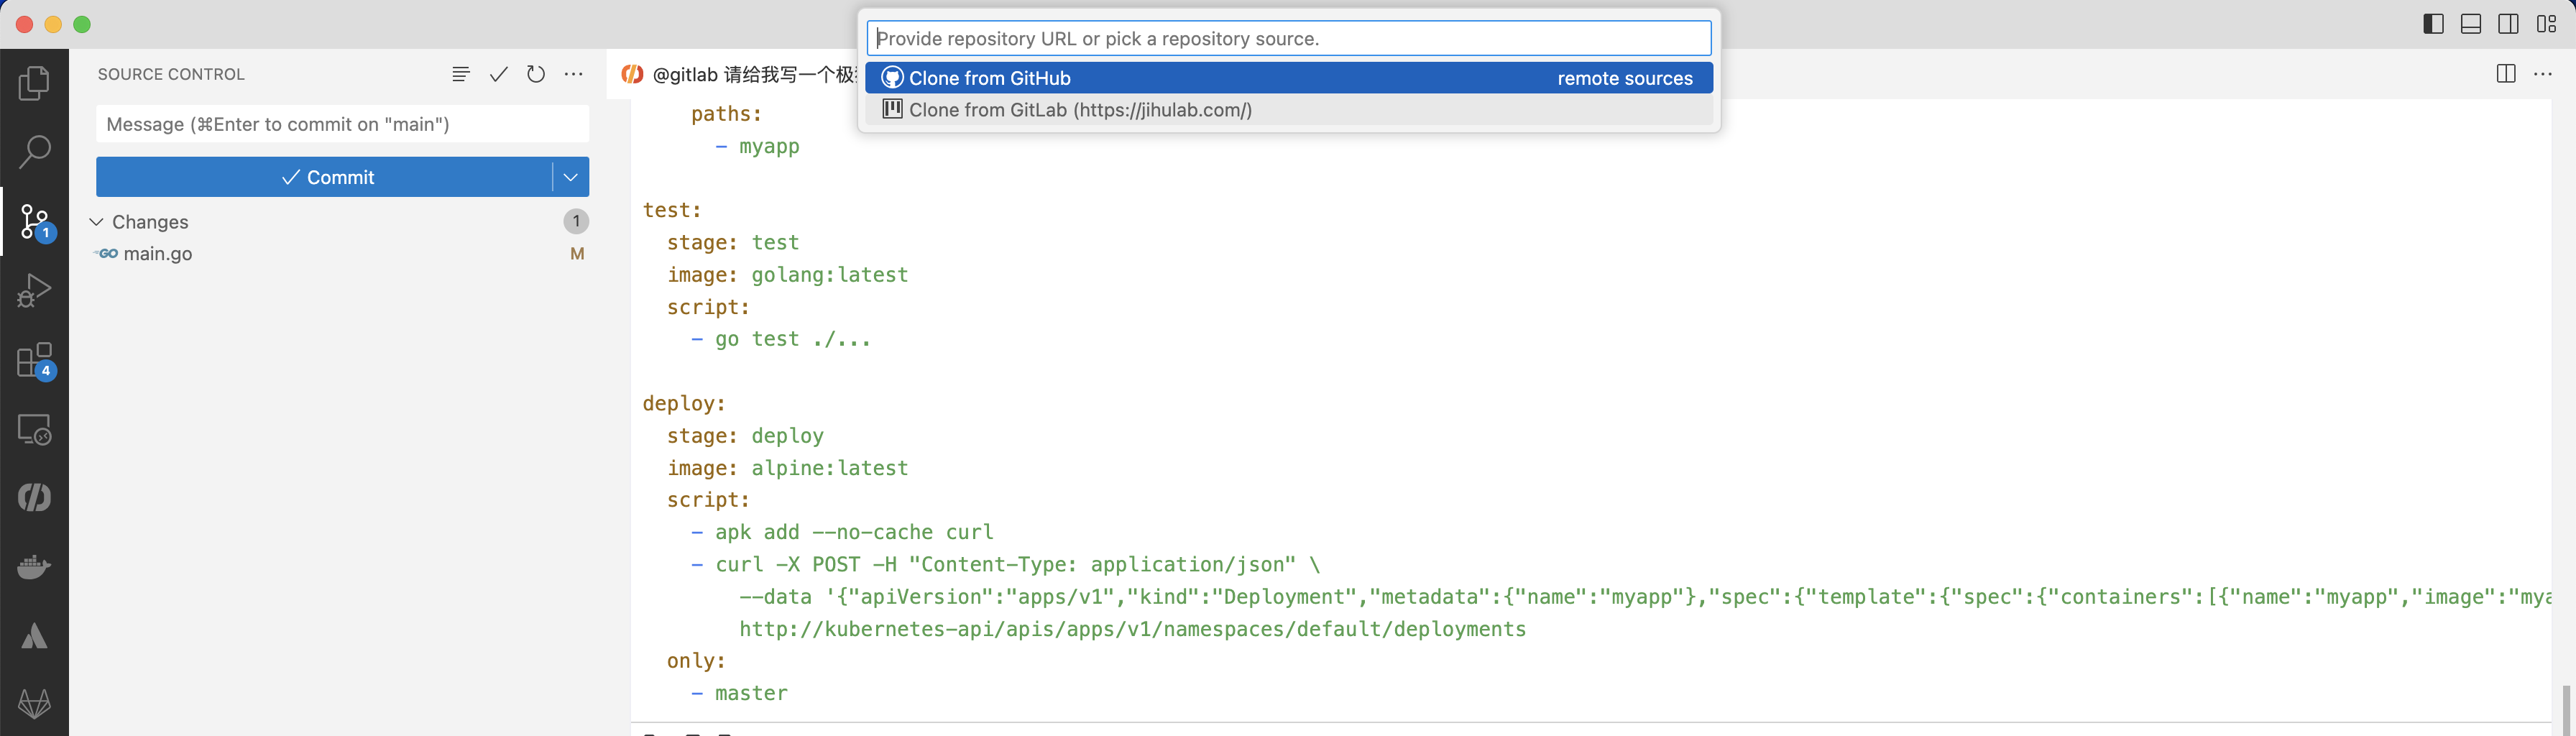This screenshot has height=736, width=2576.
Task: Open Run and Debug view
Action: (x=34, y=290)
